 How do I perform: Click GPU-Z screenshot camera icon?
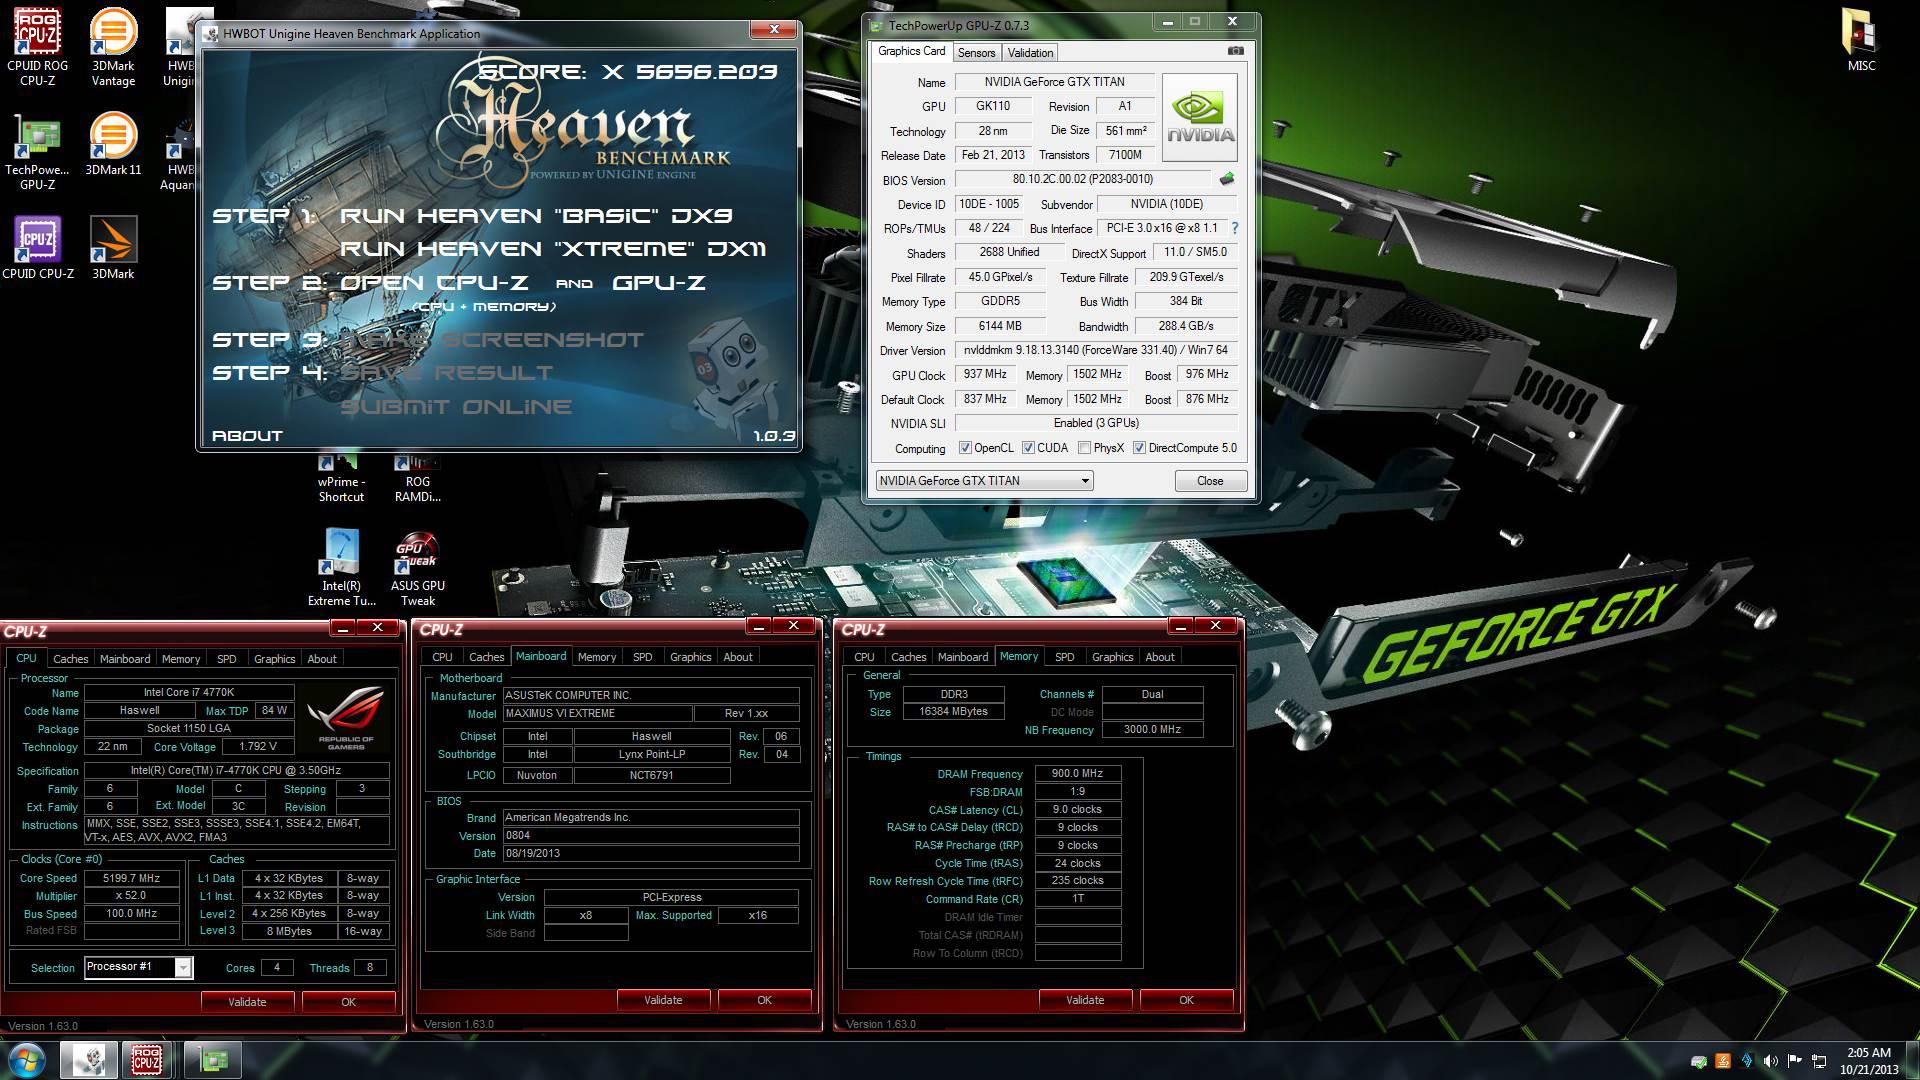(x=1236, y=51)
